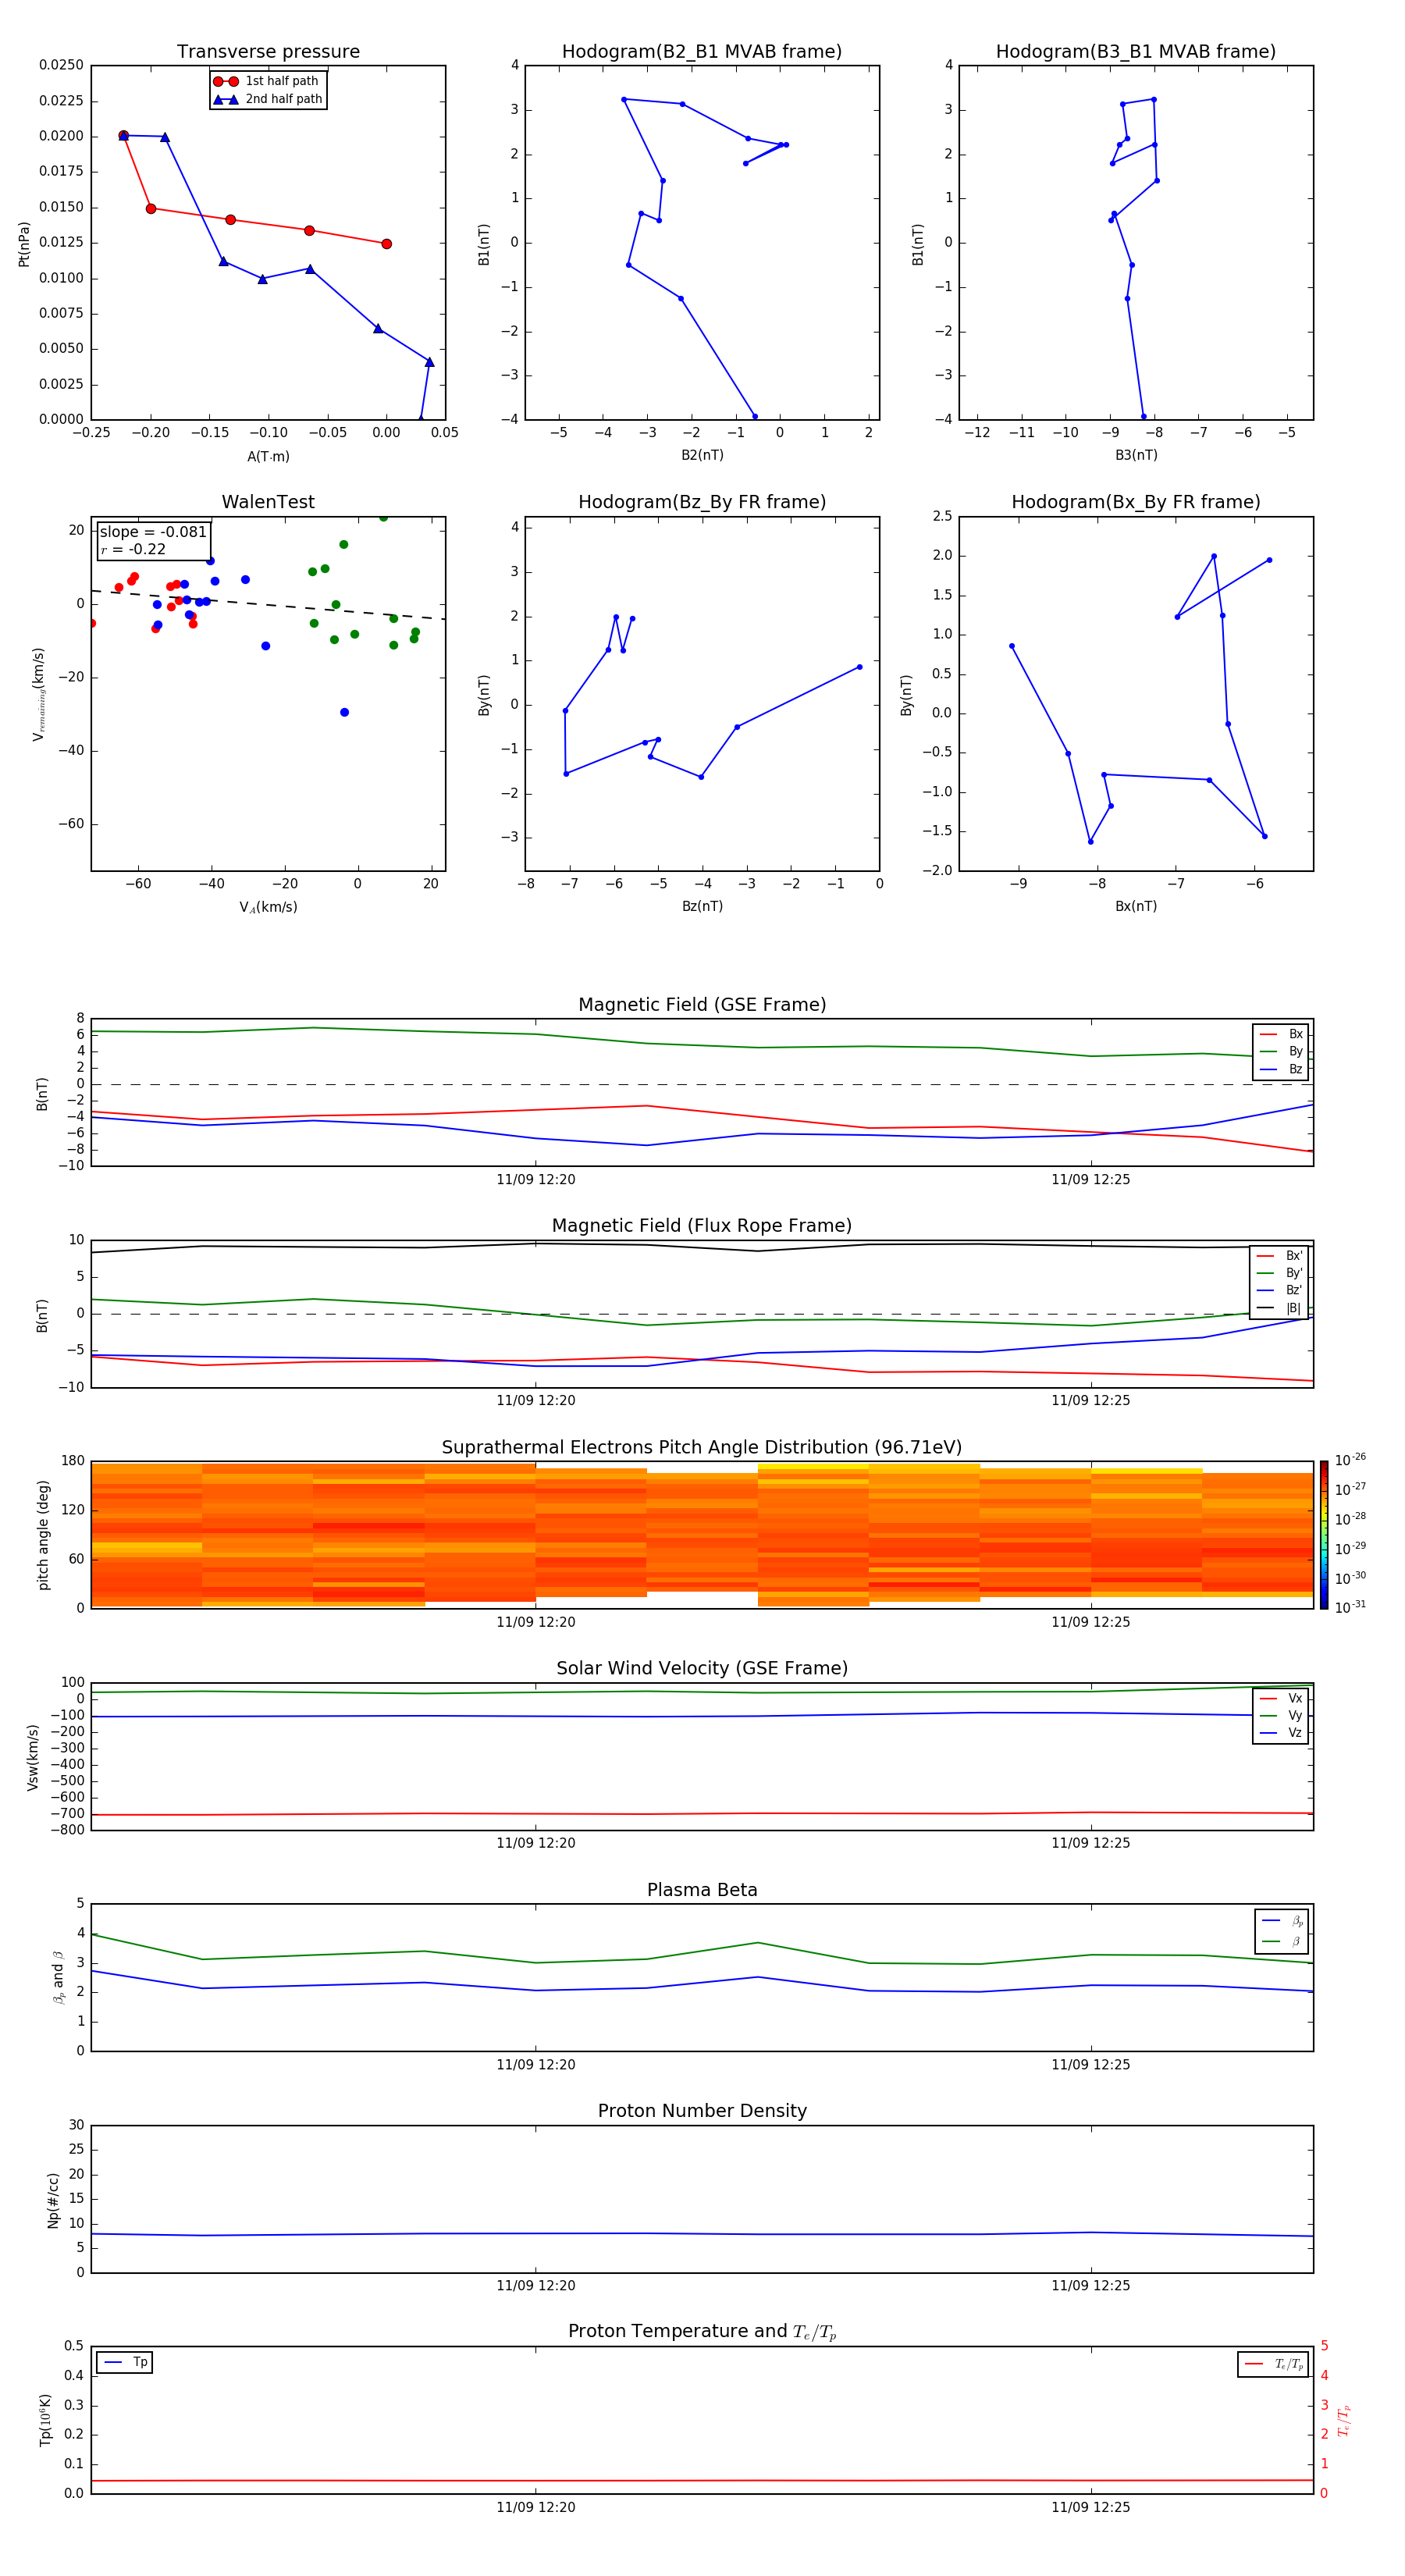Click the 'WalenTest' plot title

pyautogui.click(x=268, y=502)
